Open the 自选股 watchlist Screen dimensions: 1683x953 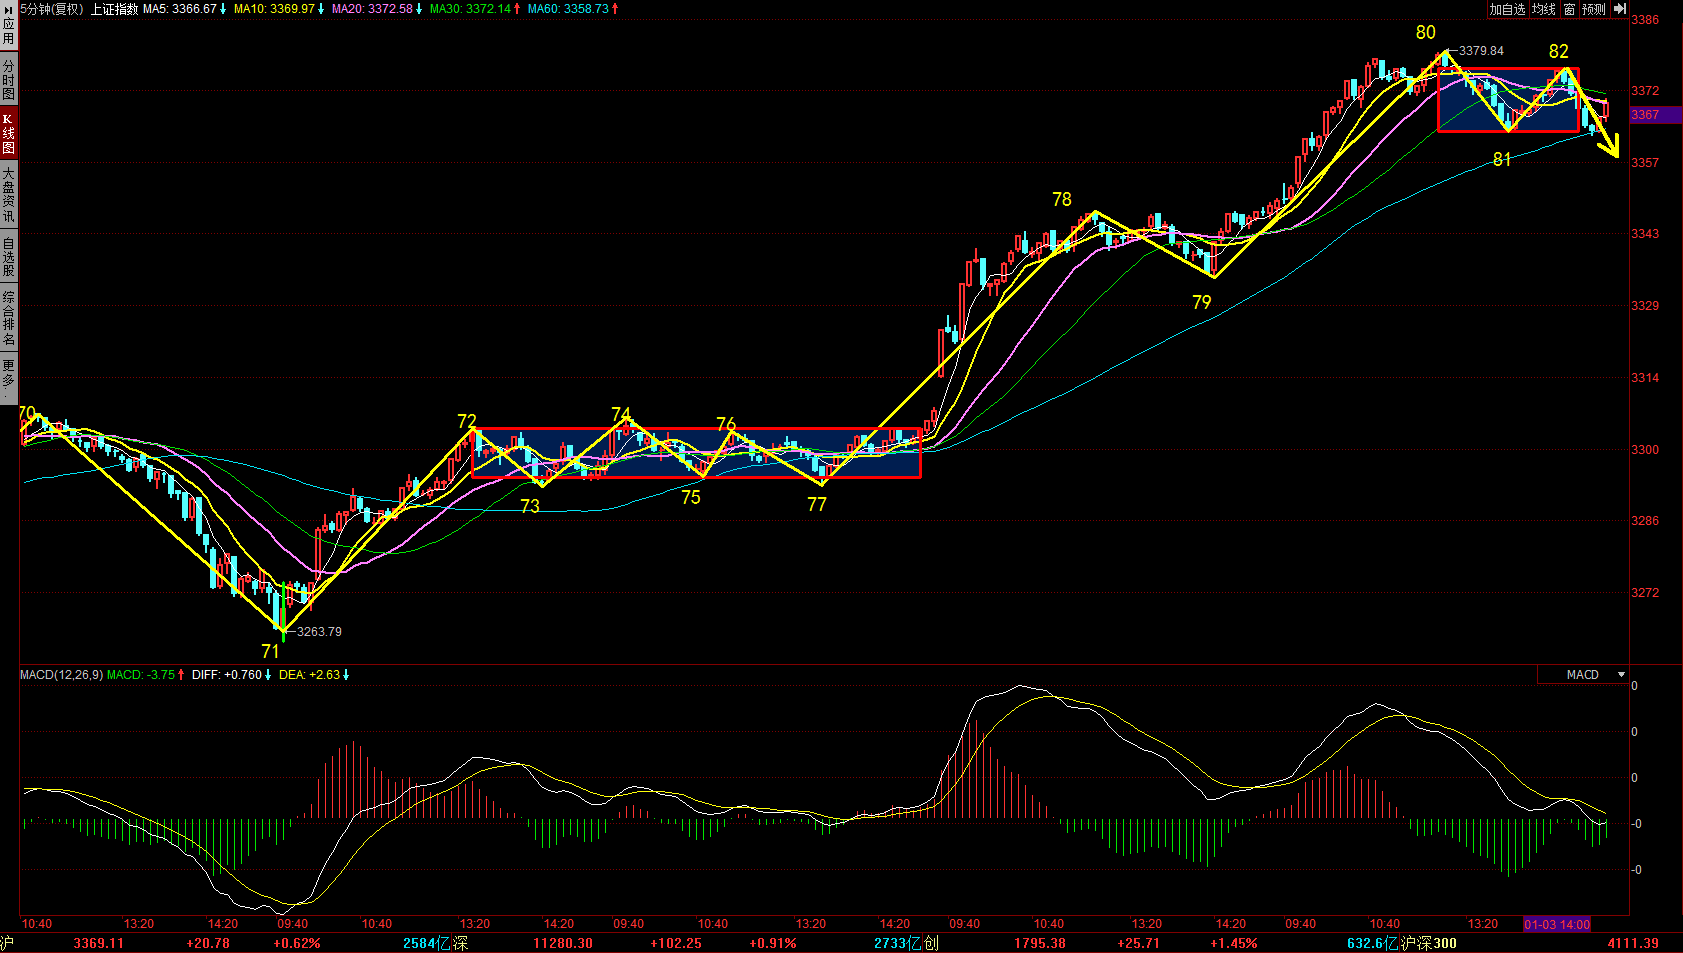(x=8, y=256)
